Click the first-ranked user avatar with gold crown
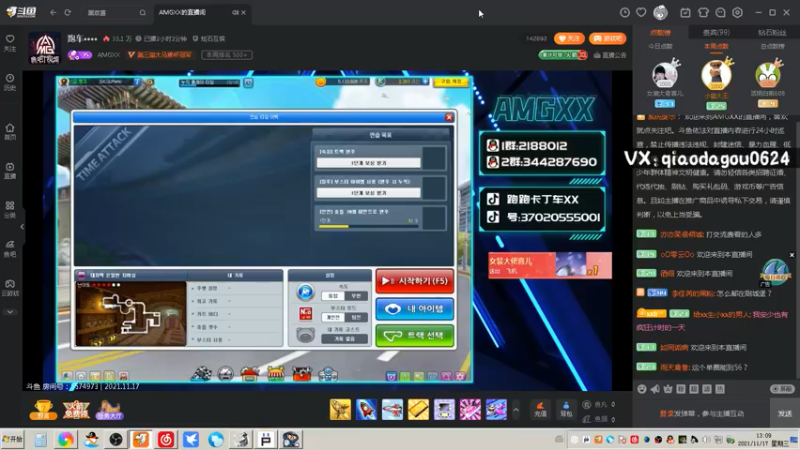Screen dimensions: 800x450 click(x=716, y=74)
